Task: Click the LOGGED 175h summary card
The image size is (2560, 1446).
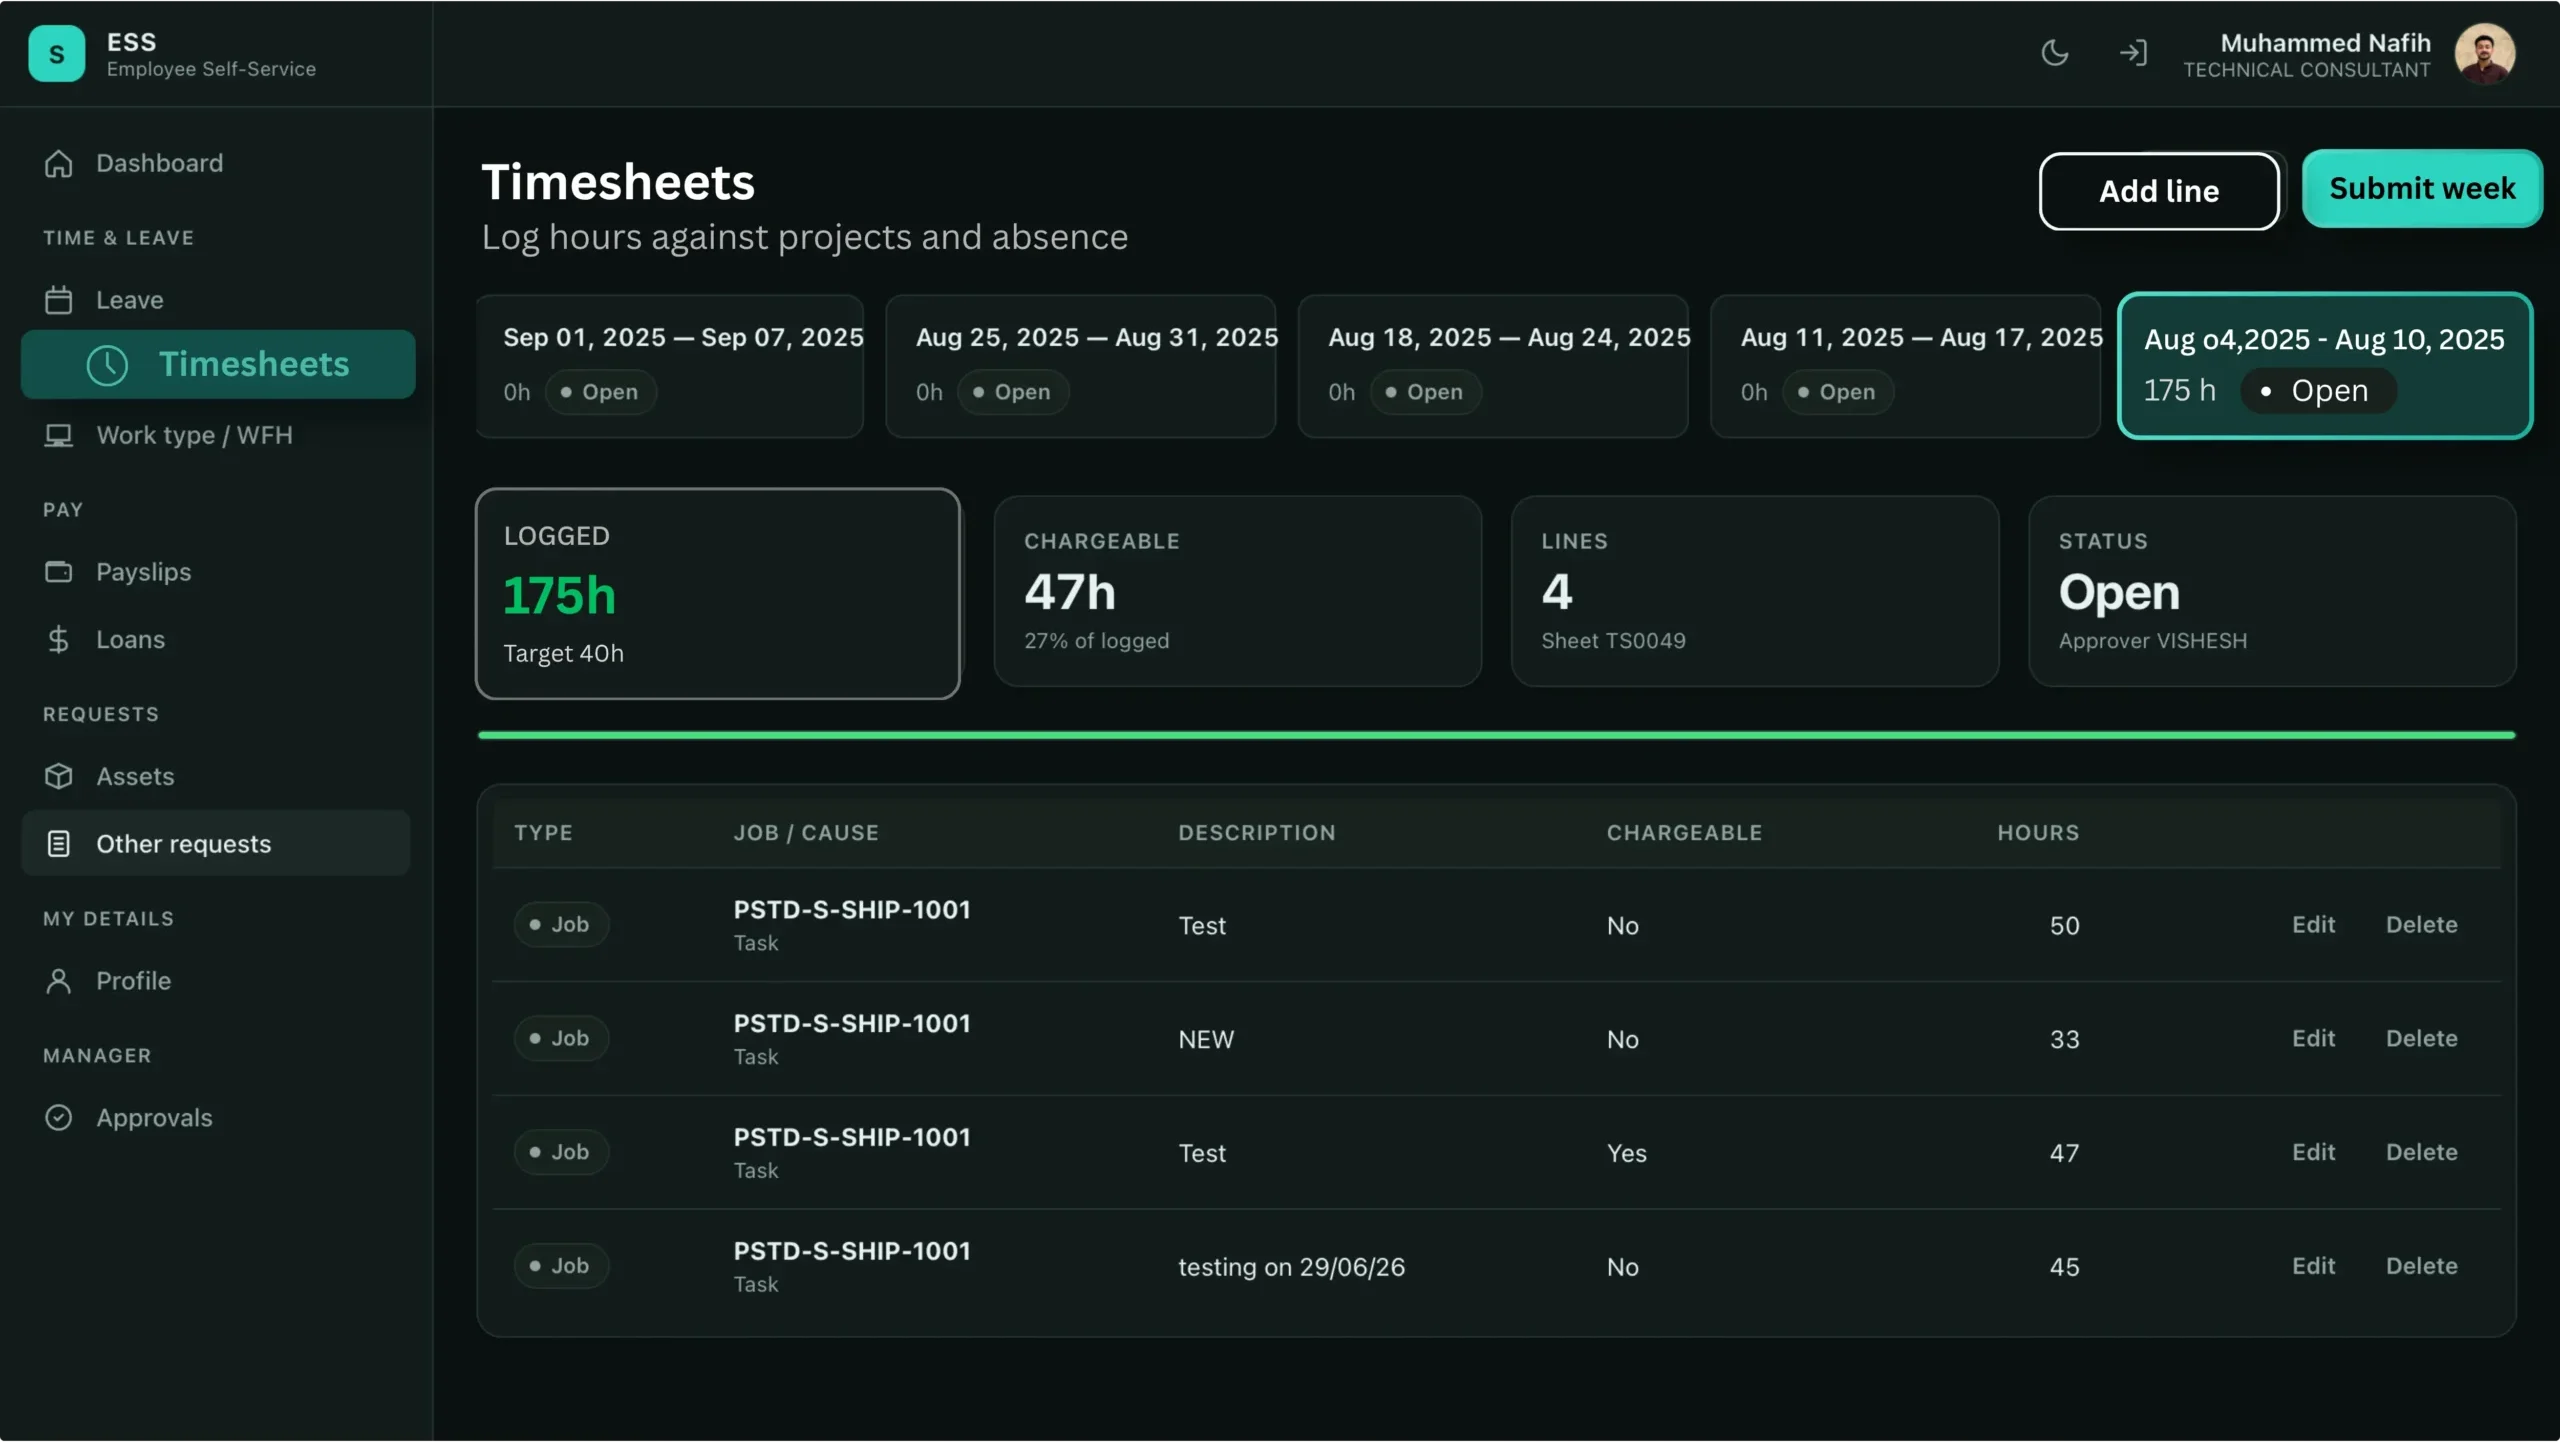Action: click(x=718, y=594)
